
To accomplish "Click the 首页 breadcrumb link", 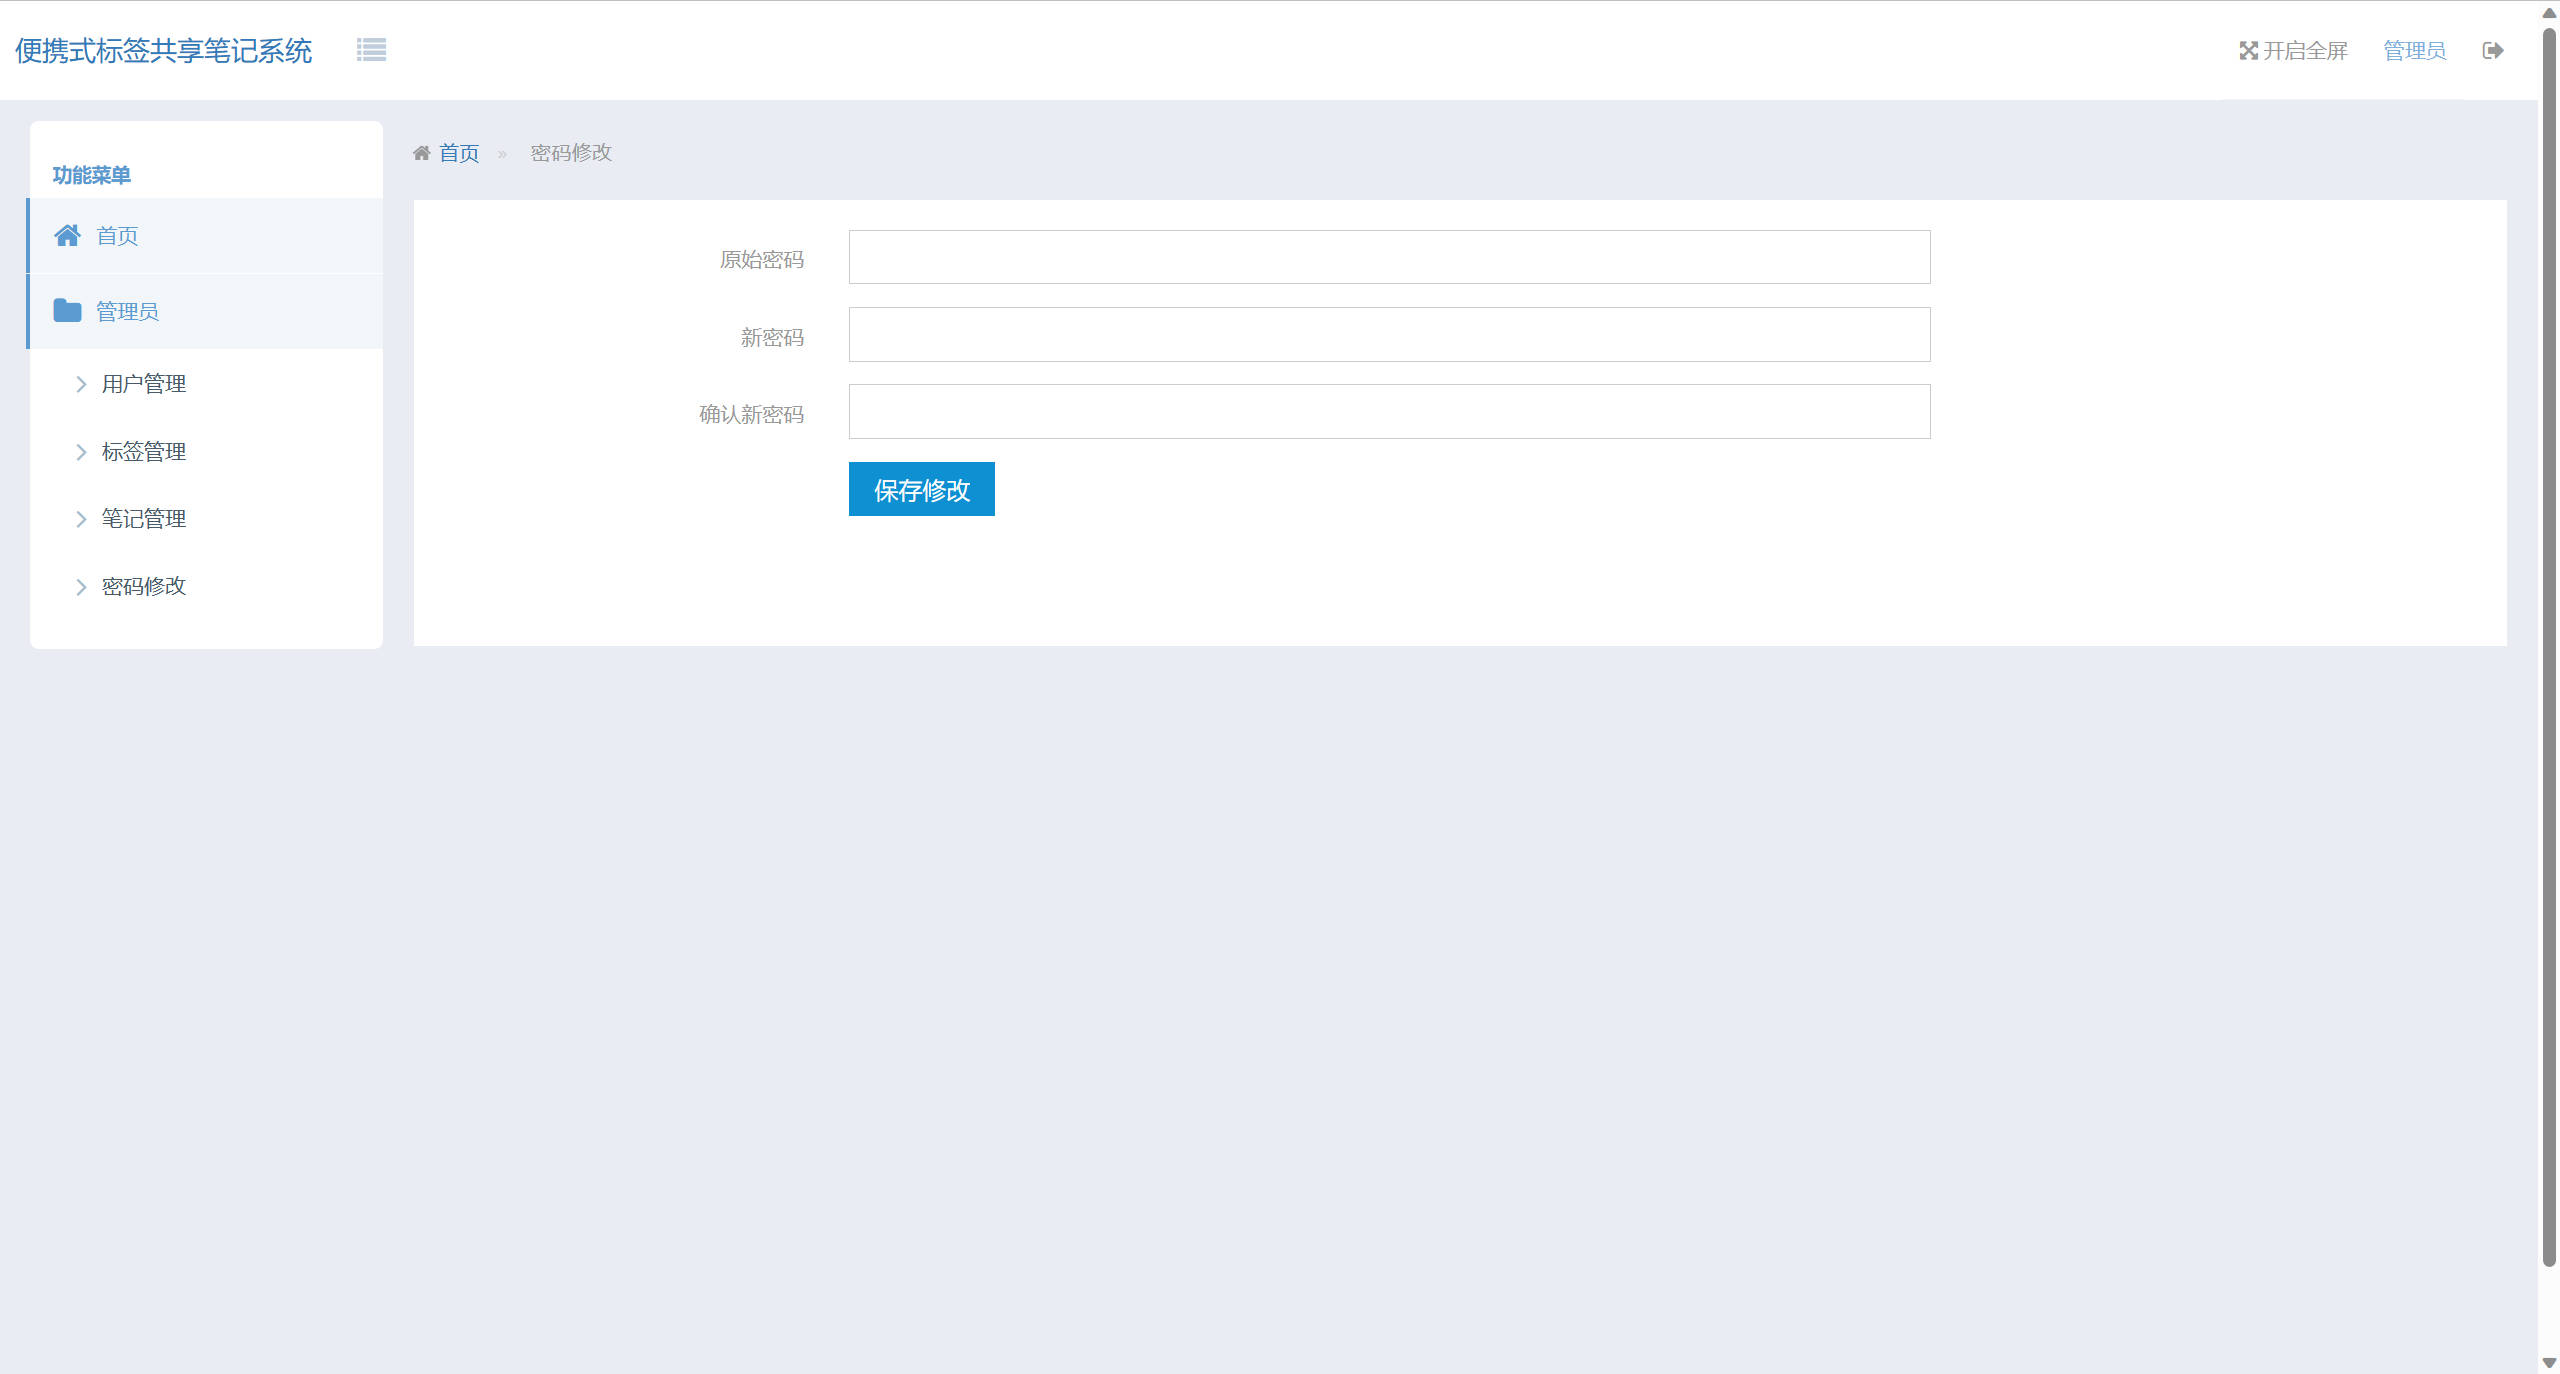I will (459, 153).
